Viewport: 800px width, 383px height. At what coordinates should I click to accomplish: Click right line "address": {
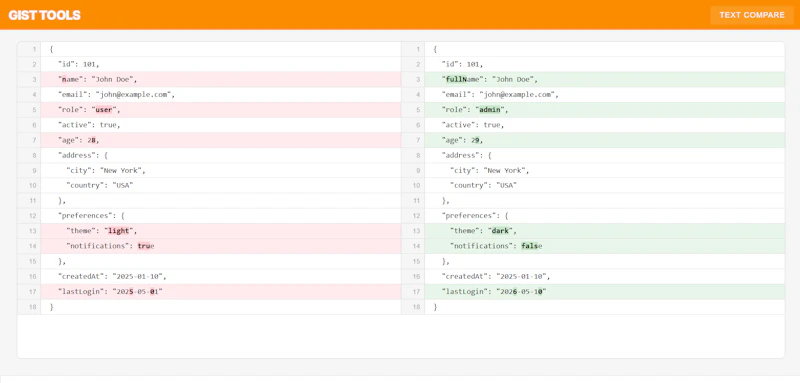click(605, 155)
